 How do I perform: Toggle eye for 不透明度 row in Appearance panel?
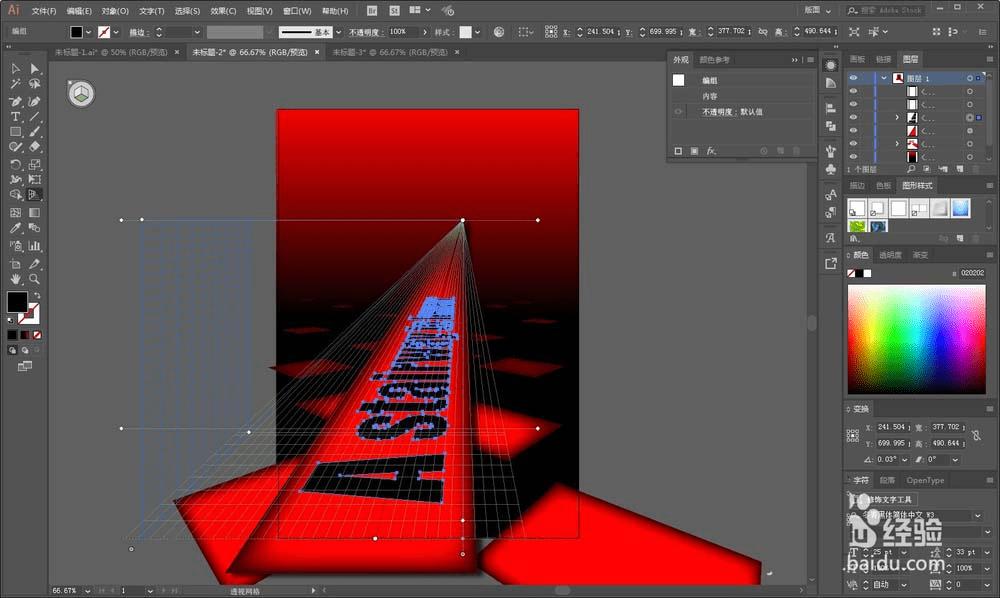[678, 112]
